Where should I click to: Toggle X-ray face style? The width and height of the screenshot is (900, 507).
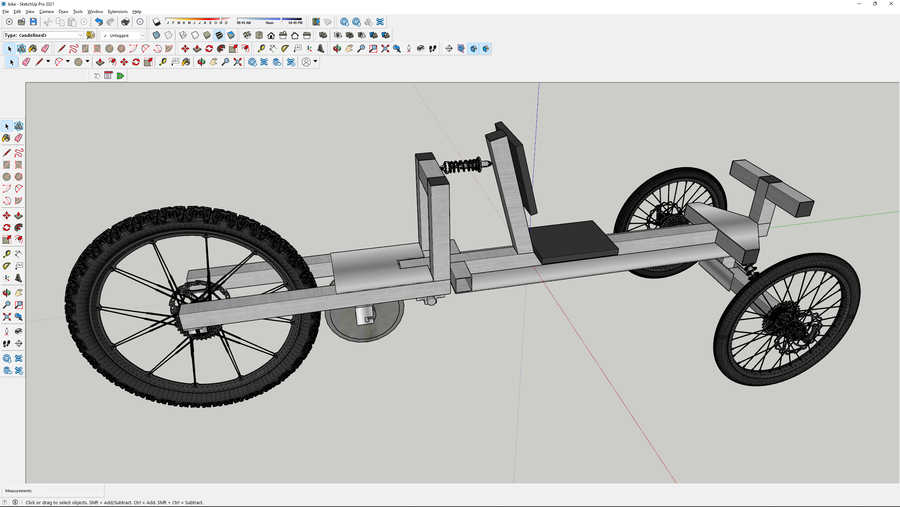(x=157, y=35)
